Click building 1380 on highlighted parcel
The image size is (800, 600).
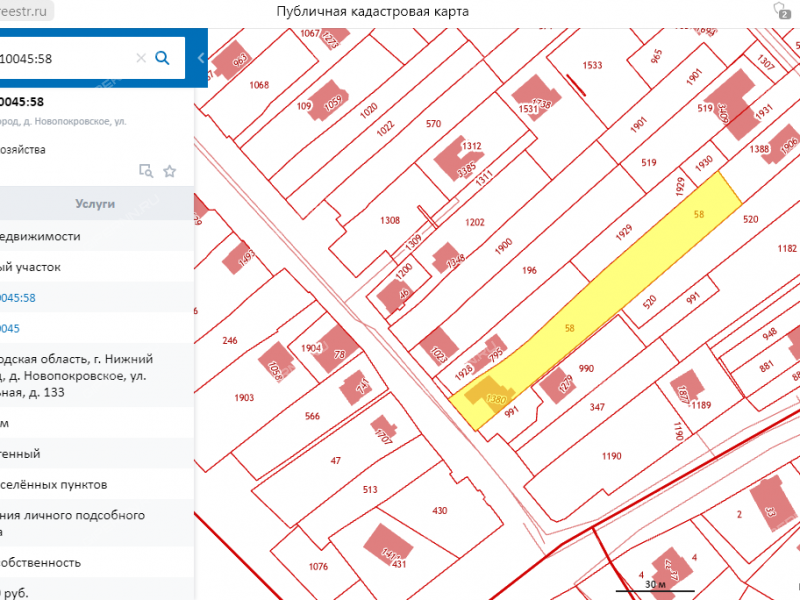[489, 397]
